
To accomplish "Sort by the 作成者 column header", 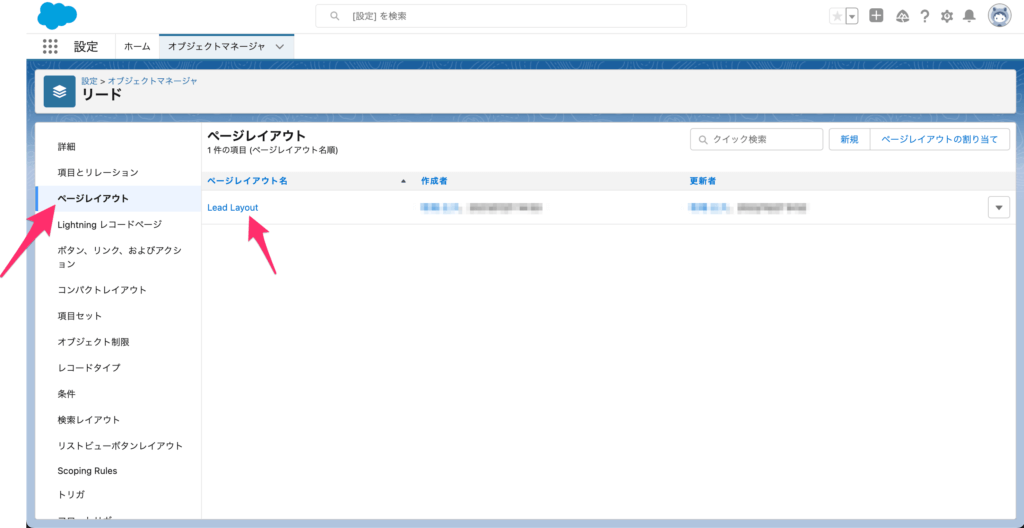I will point(434,180).
